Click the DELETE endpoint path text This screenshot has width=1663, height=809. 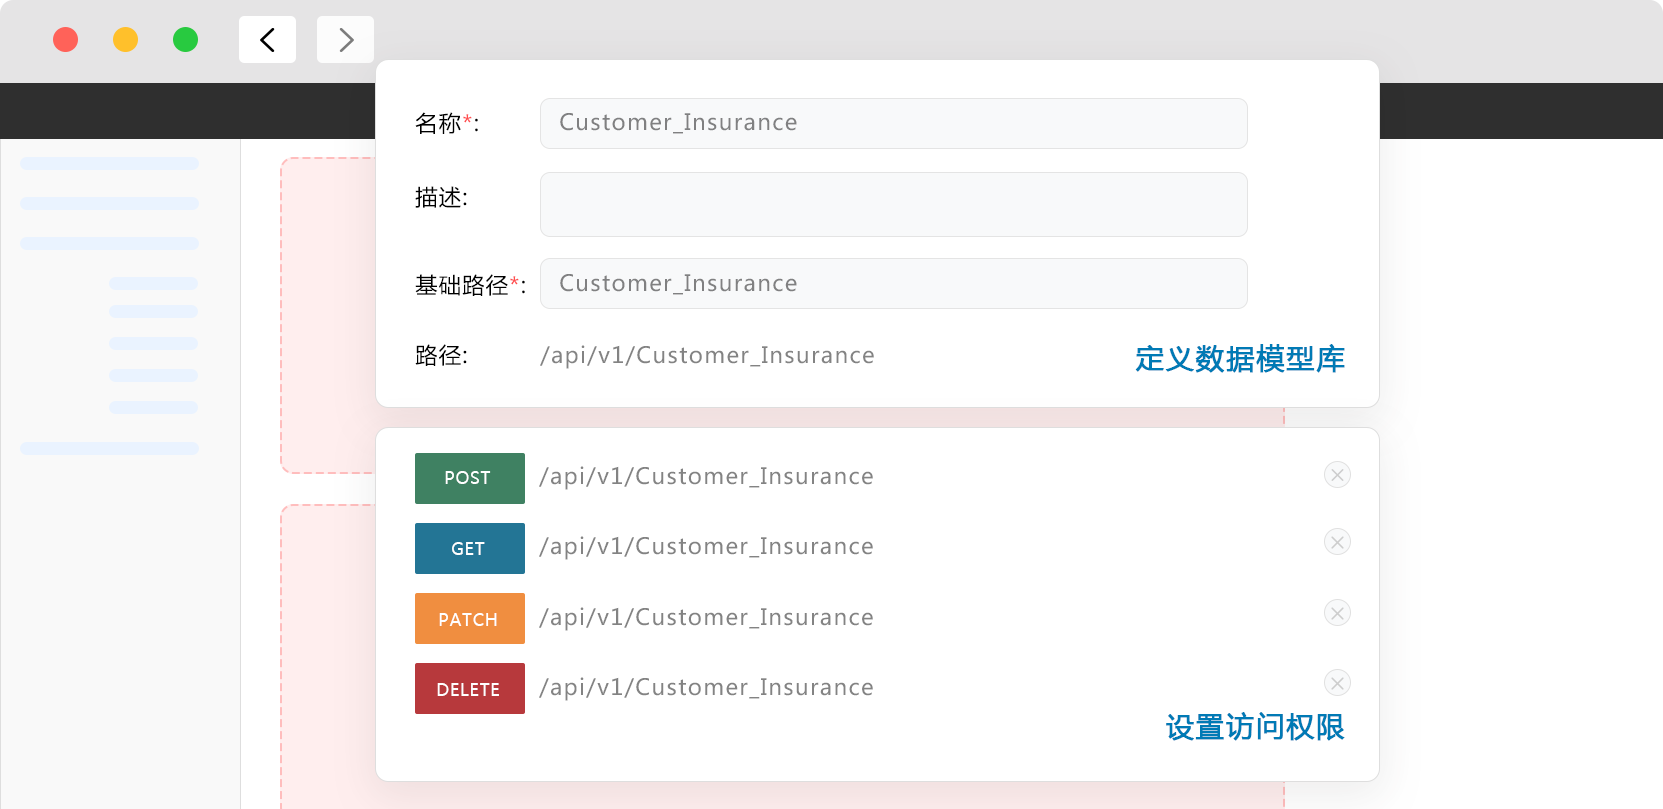point(707,688)
